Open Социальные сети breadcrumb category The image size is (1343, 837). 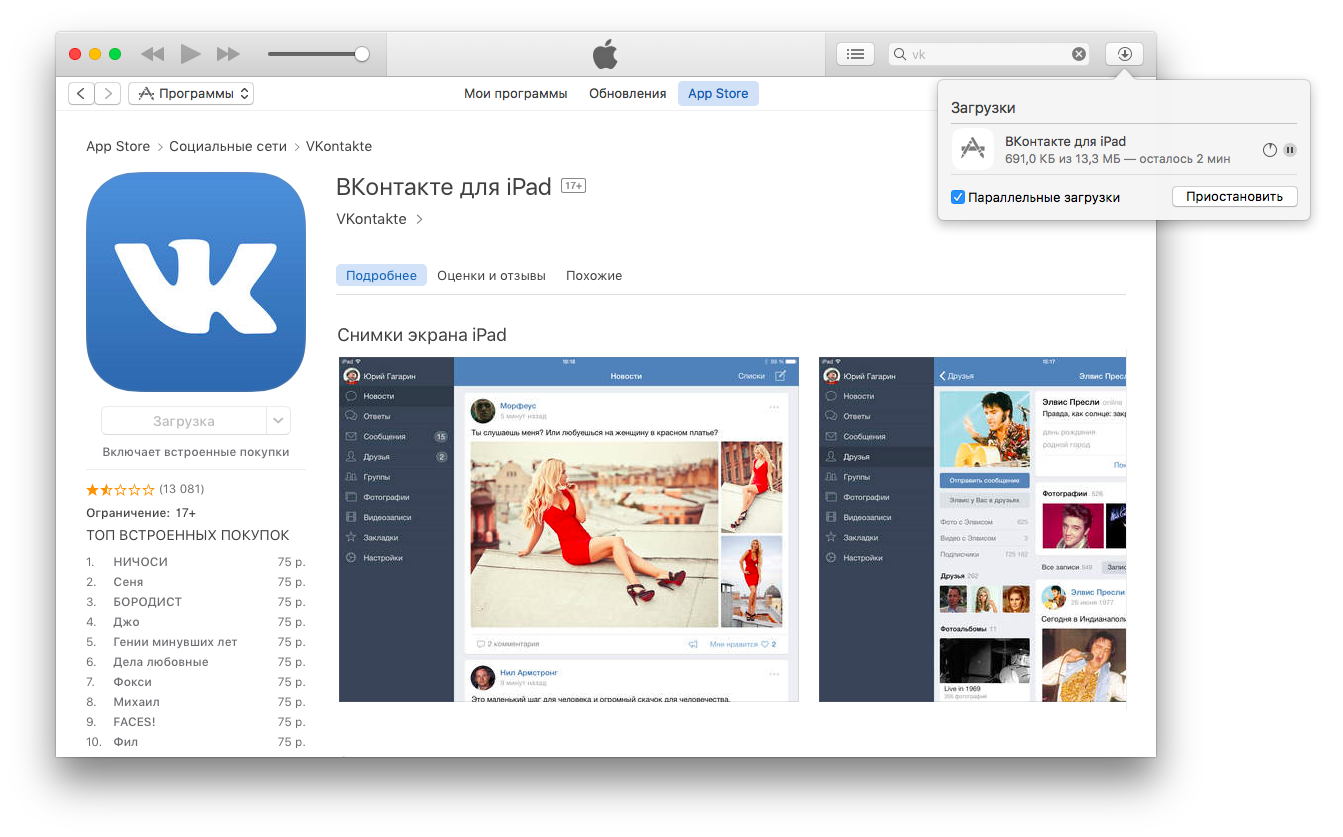pos(228,146)
